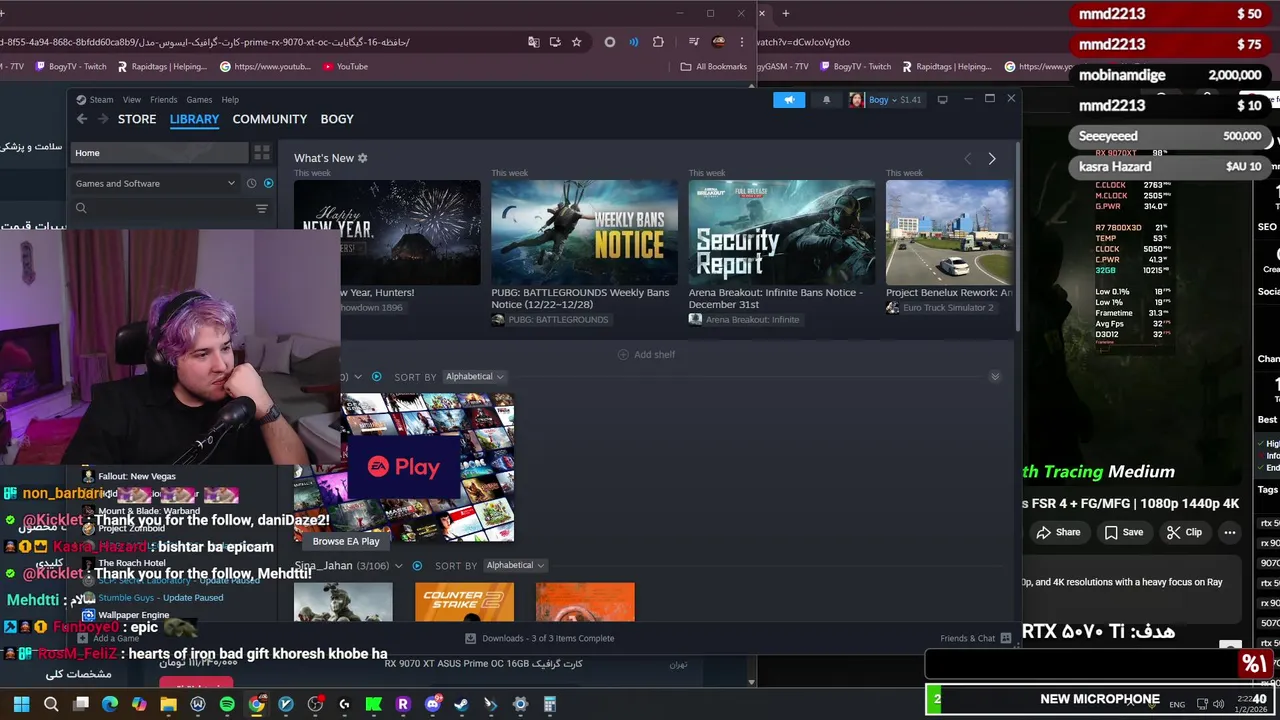
Task: Change first shelf Alphabetical sort dropdown
Action: point(475,377)
